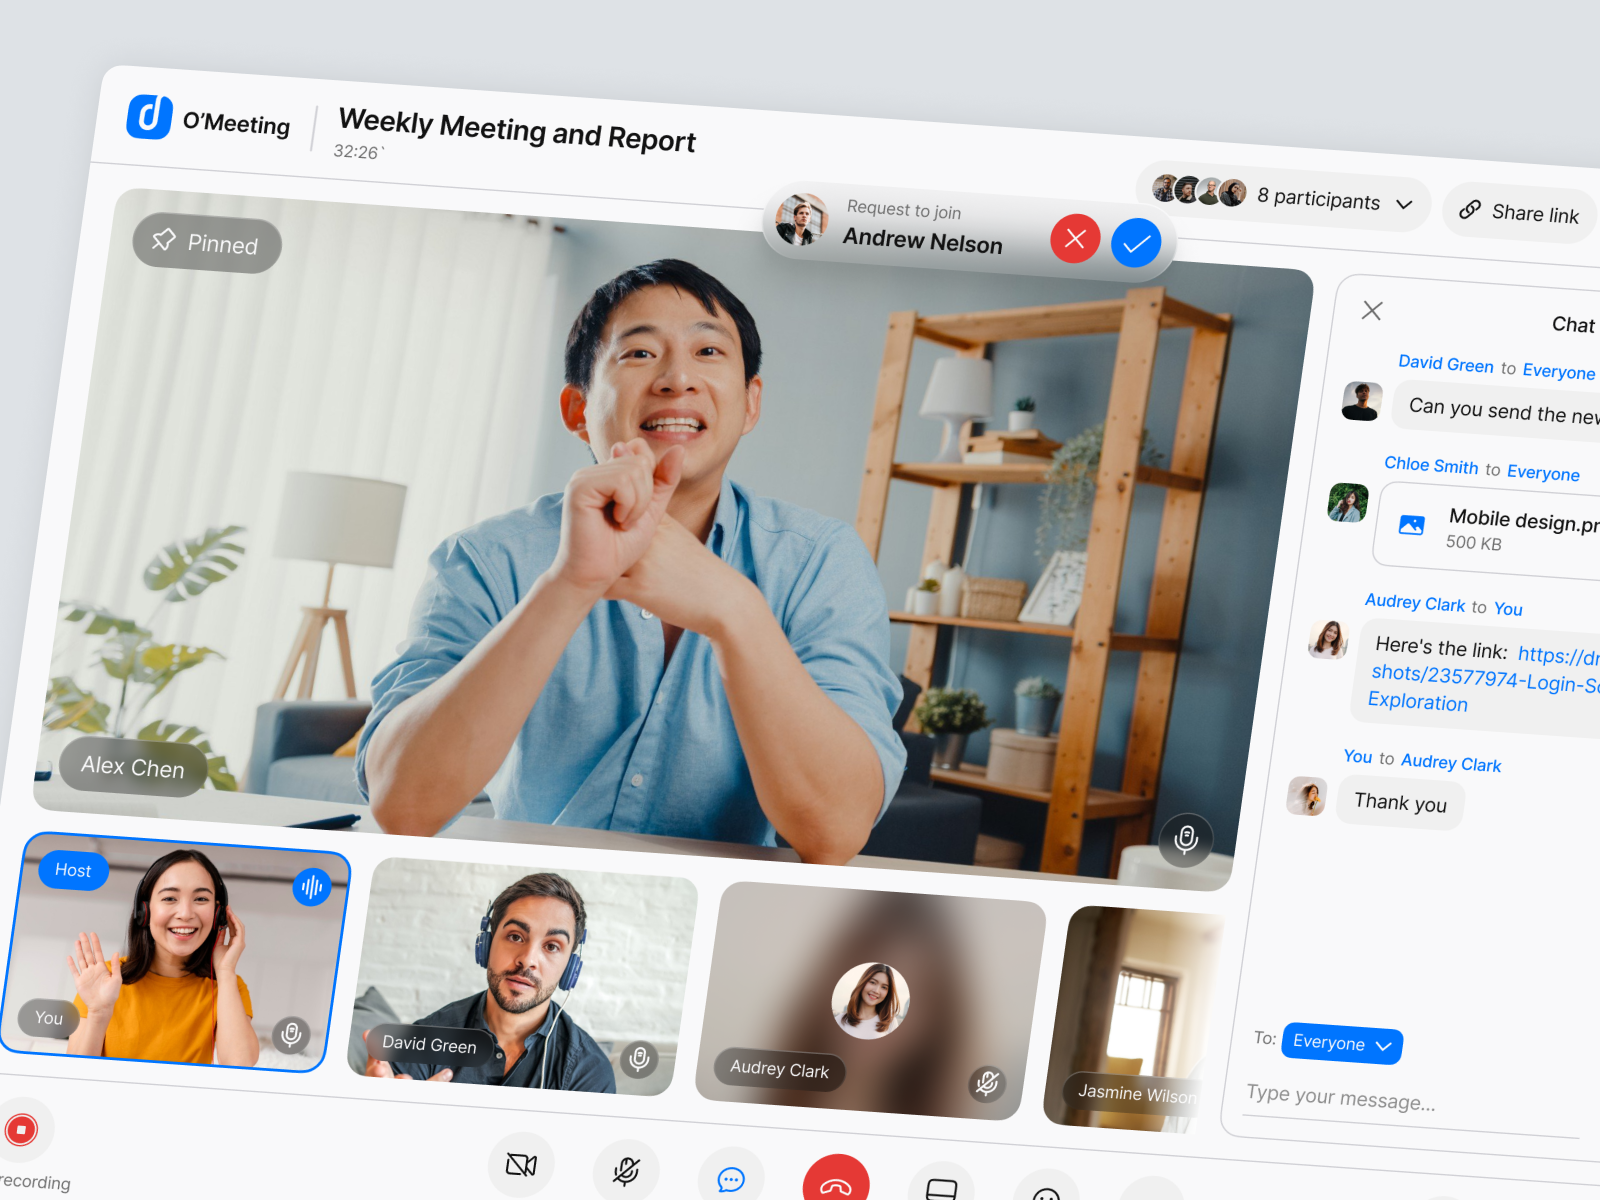The image size is (1600, 1200).
Task: Toggle microphone on your video tile
Action: (x=291, y=1034)
